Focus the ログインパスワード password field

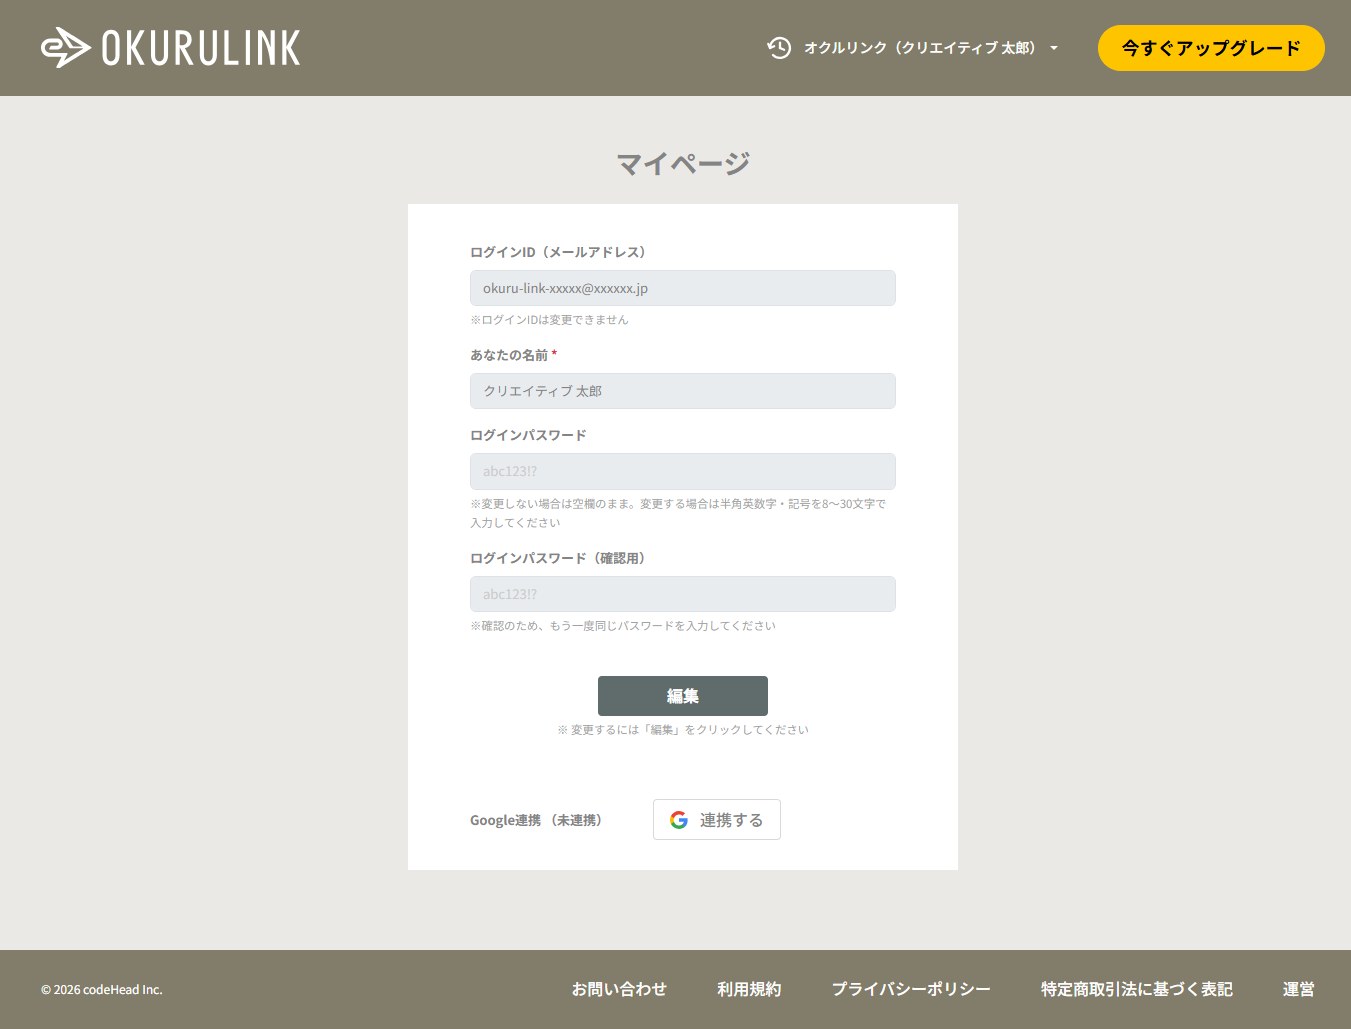(x=682, y=471)
